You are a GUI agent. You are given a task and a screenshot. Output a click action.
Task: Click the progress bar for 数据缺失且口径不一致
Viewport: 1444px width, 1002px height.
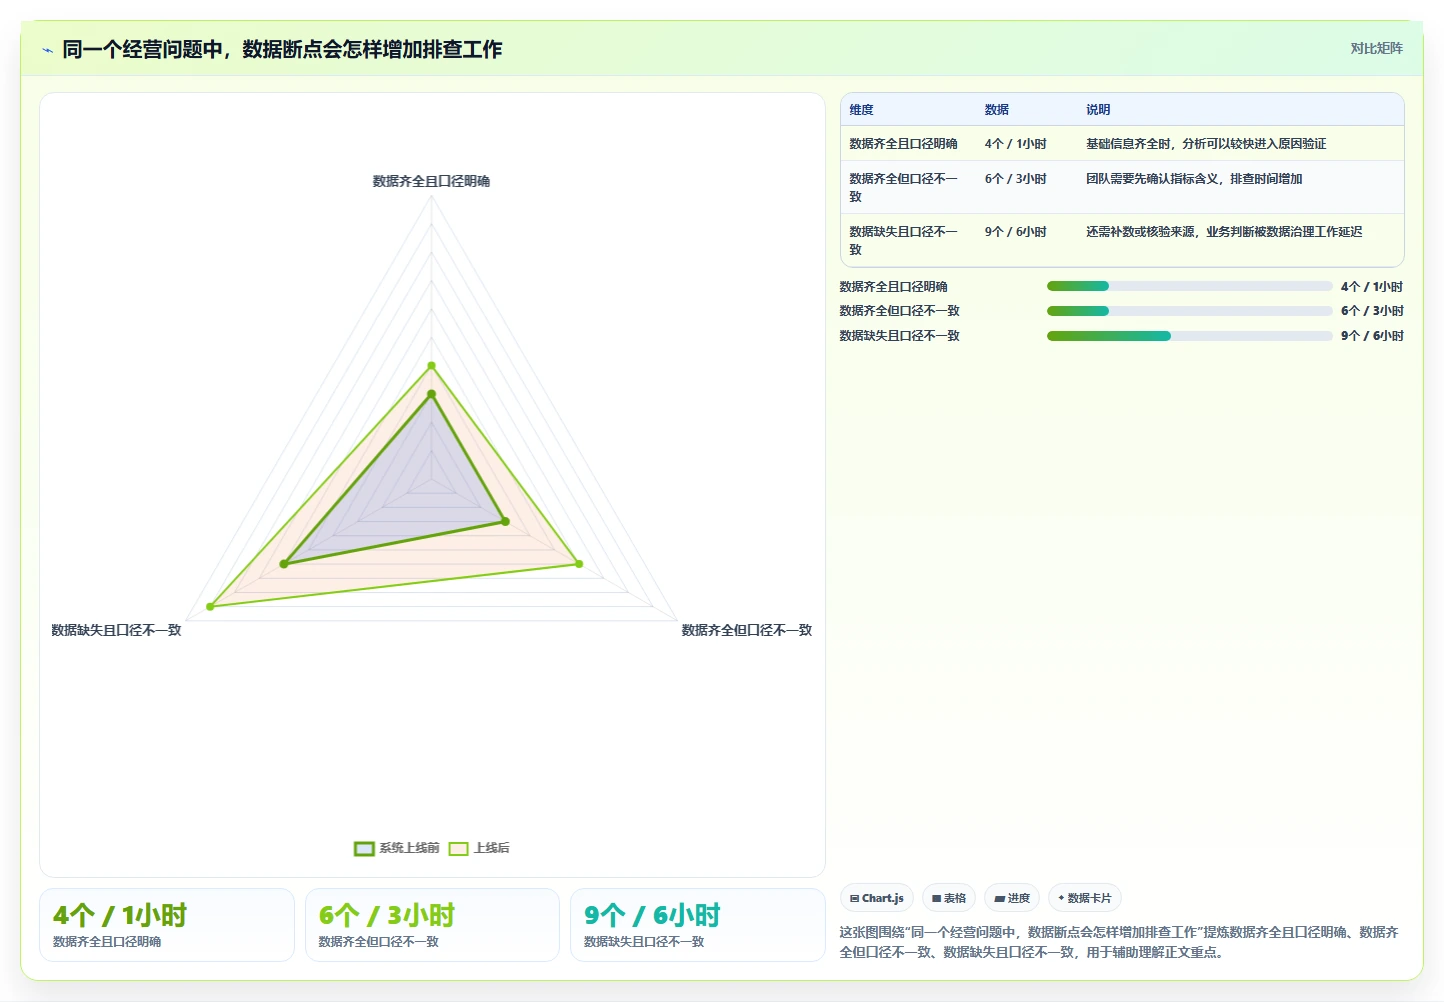[1189, 336]
